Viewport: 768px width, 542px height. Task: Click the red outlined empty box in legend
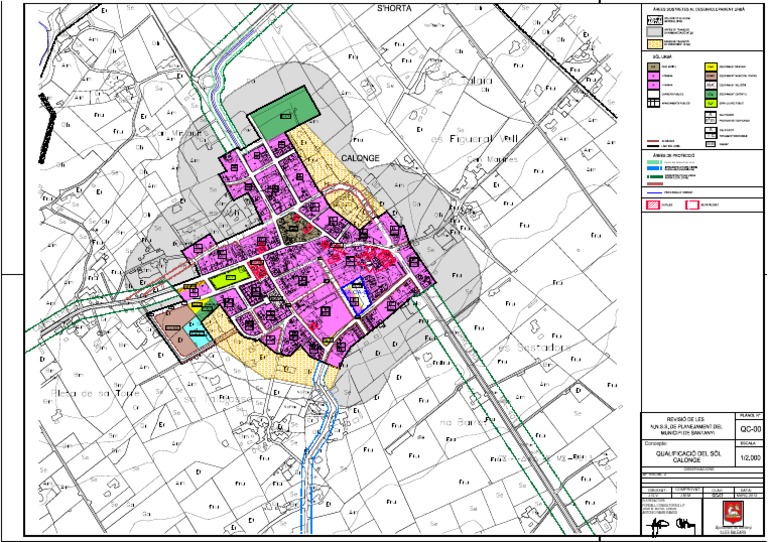[692, 205]
